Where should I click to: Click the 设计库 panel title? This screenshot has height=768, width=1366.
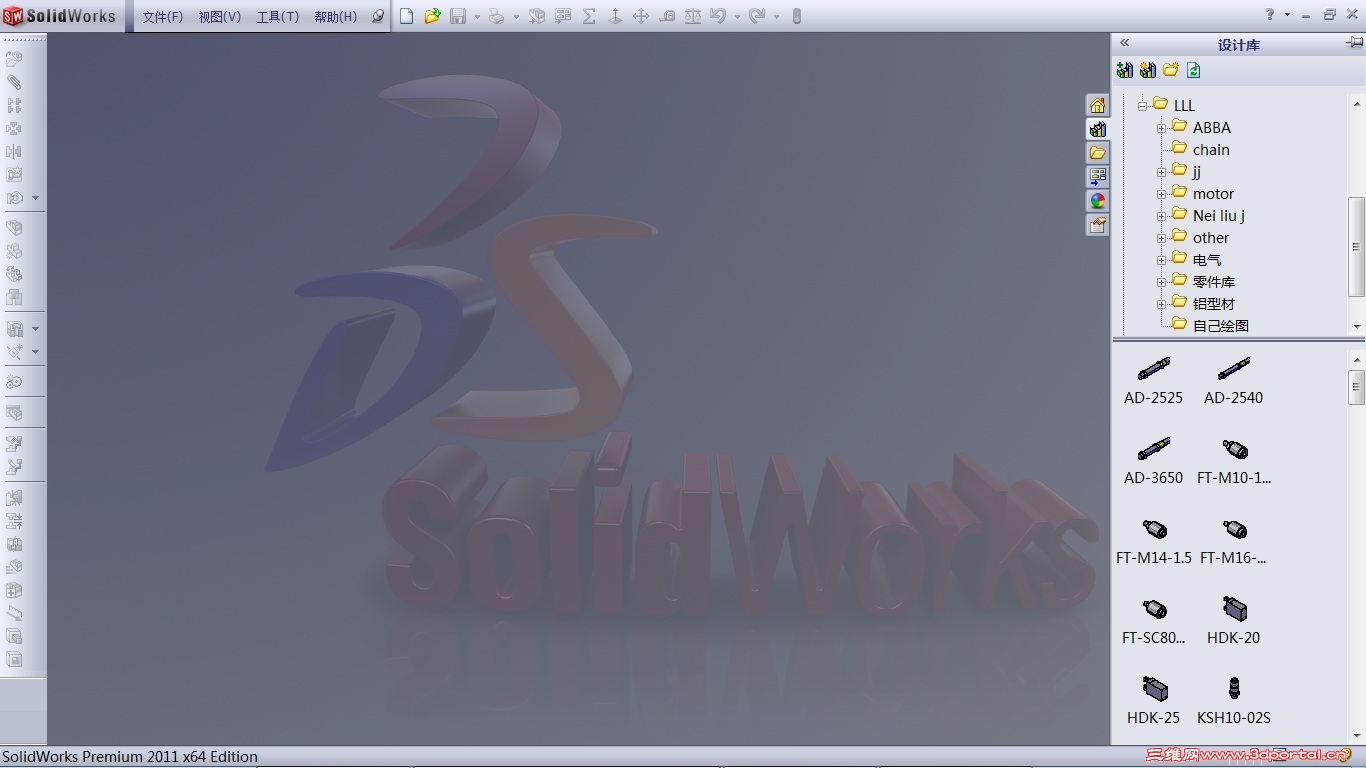pyautogui.click(x=1238, y=44)
